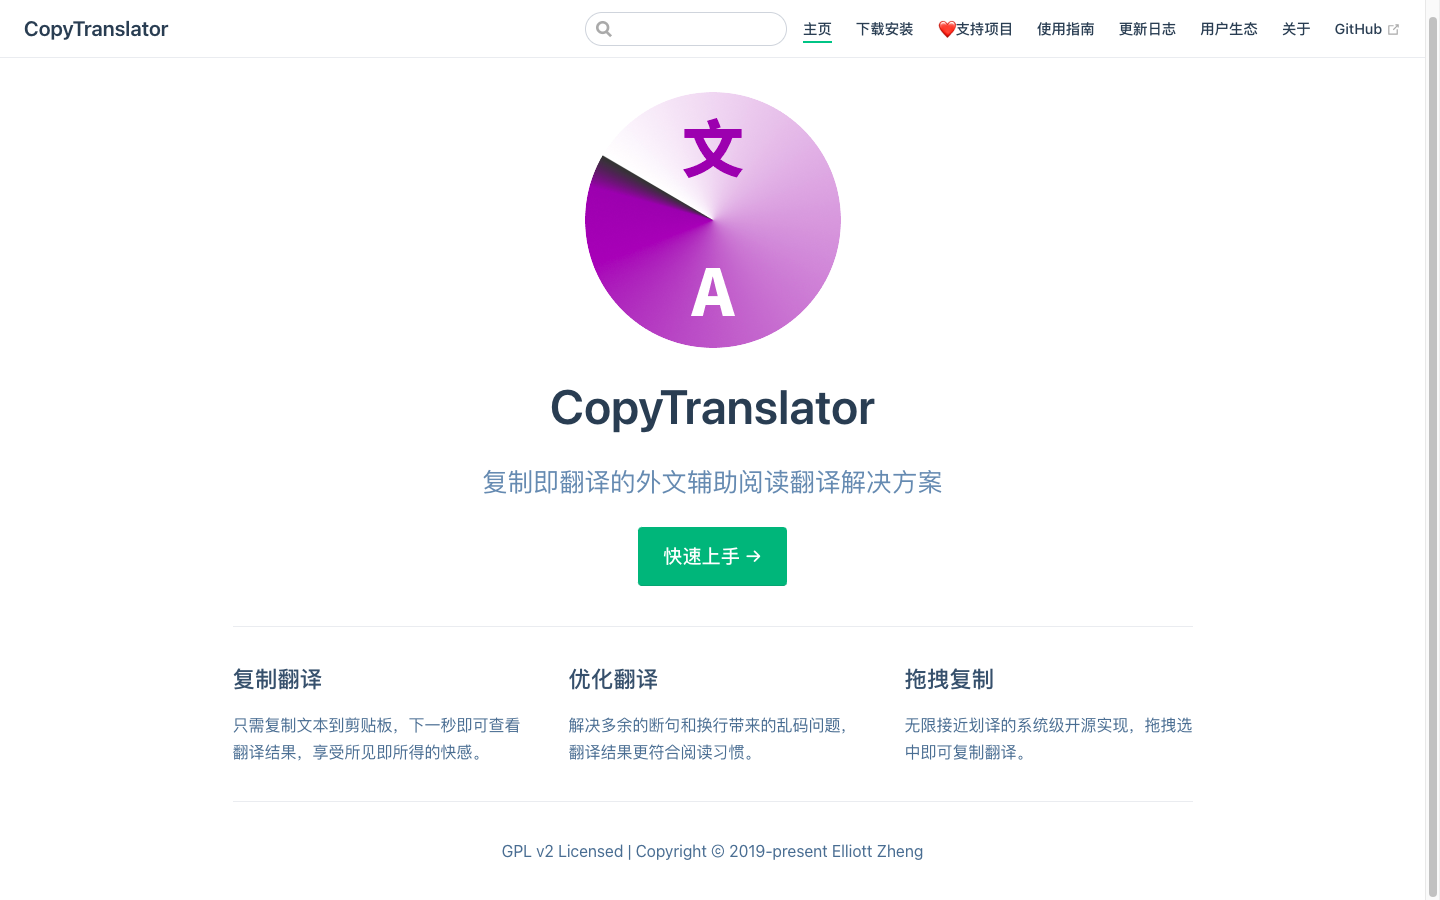Click inside the search input field
1440x900 pixels.
pyautogui.click(x=690, y=29)
